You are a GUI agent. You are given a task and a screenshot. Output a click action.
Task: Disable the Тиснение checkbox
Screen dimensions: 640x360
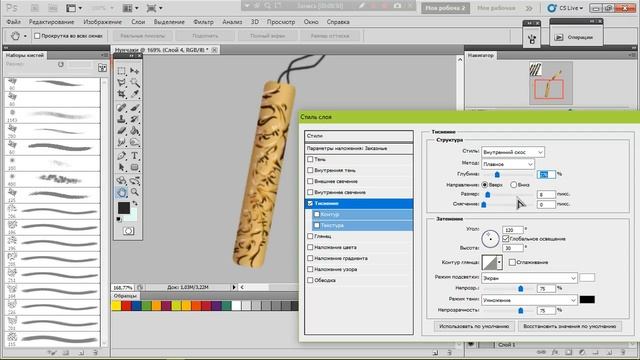pos(310,203)
